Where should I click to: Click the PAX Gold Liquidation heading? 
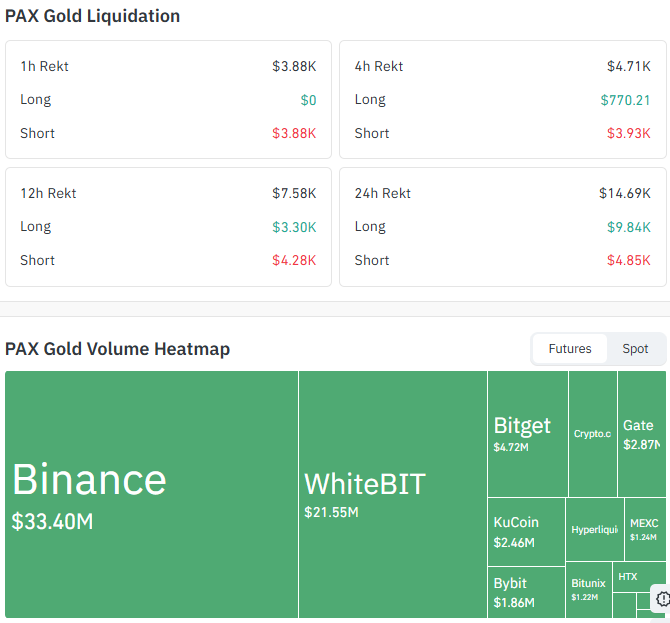(x=92, y=16)
